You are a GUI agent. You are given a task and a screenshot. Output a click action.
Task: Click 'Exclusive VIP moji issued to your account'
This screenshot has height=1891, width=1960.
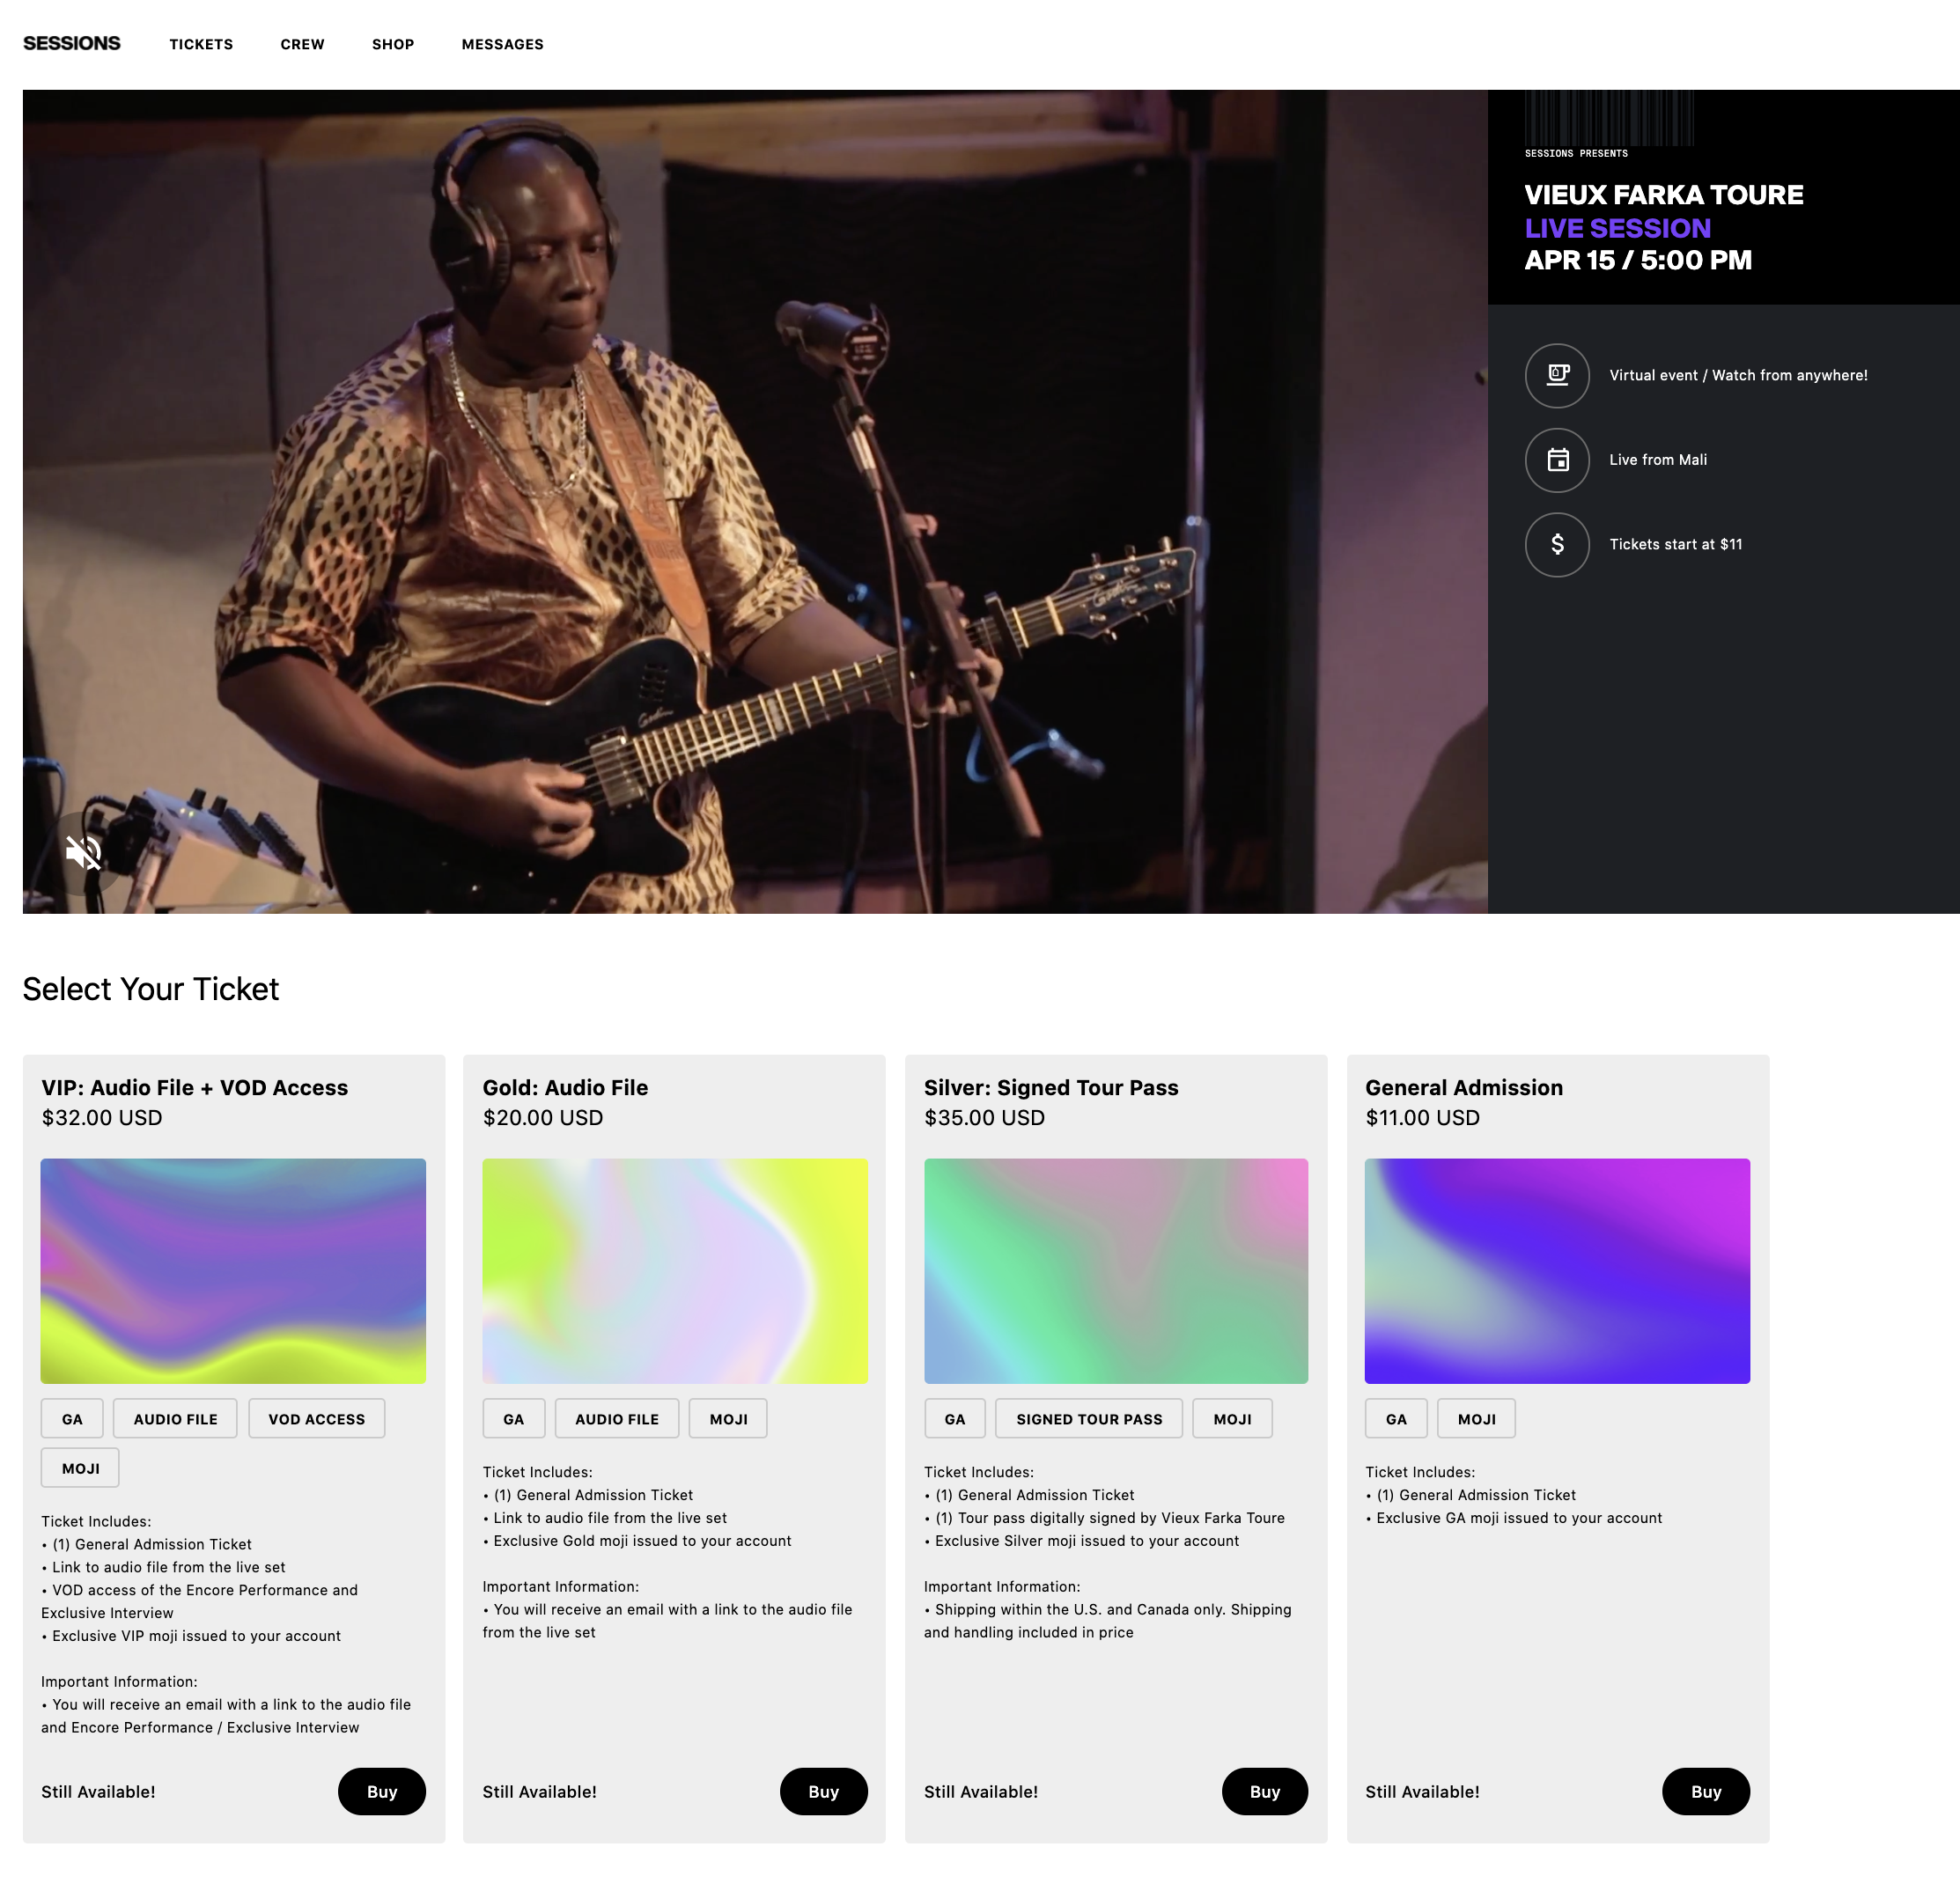pos(196,1636)
